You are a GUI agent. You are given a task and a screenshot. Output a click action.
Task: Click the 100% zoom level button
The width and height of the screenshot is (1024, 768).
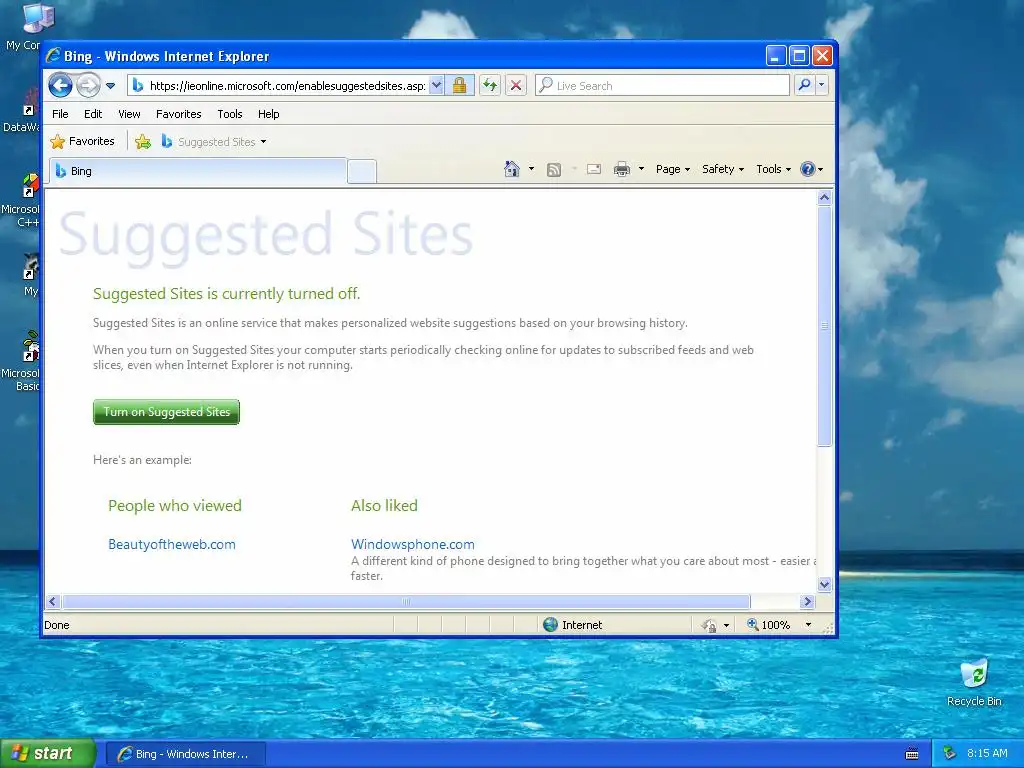pyautogui.click(x=768, y=625)
